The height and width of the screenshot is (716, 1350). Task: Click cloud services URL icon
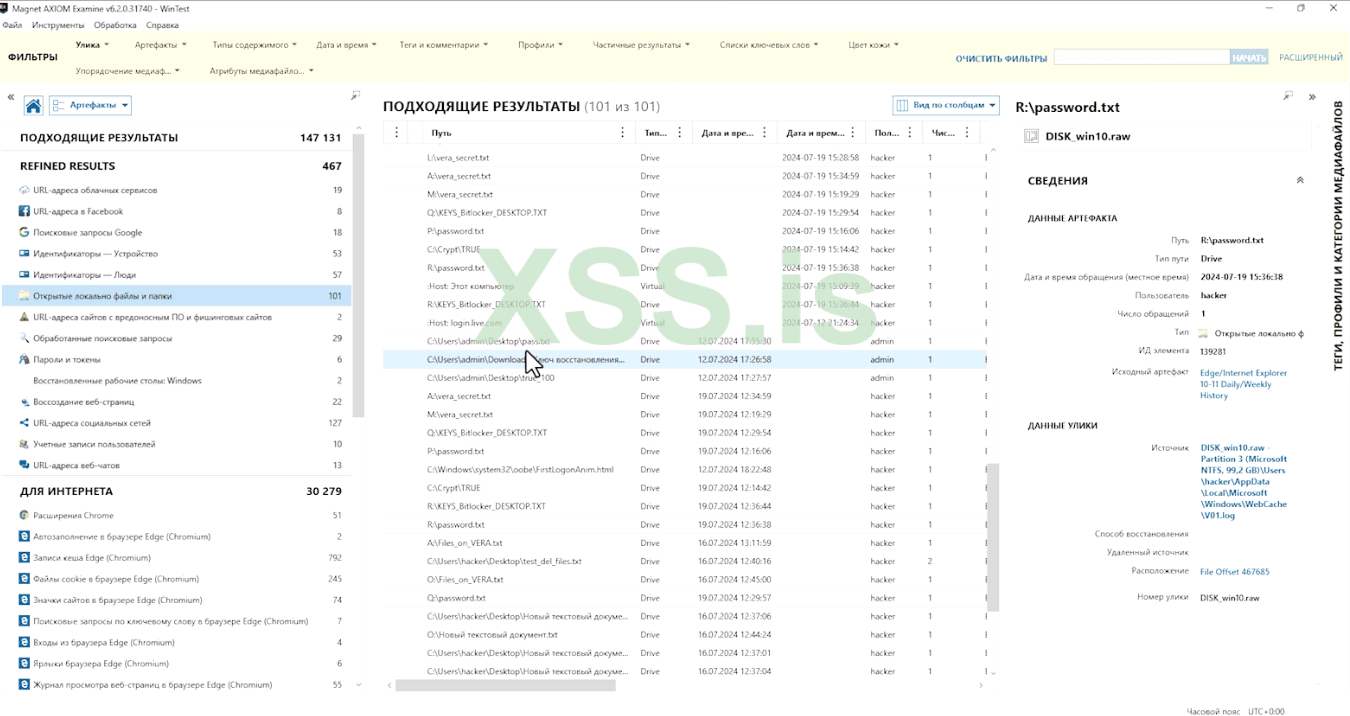(24, 190)
